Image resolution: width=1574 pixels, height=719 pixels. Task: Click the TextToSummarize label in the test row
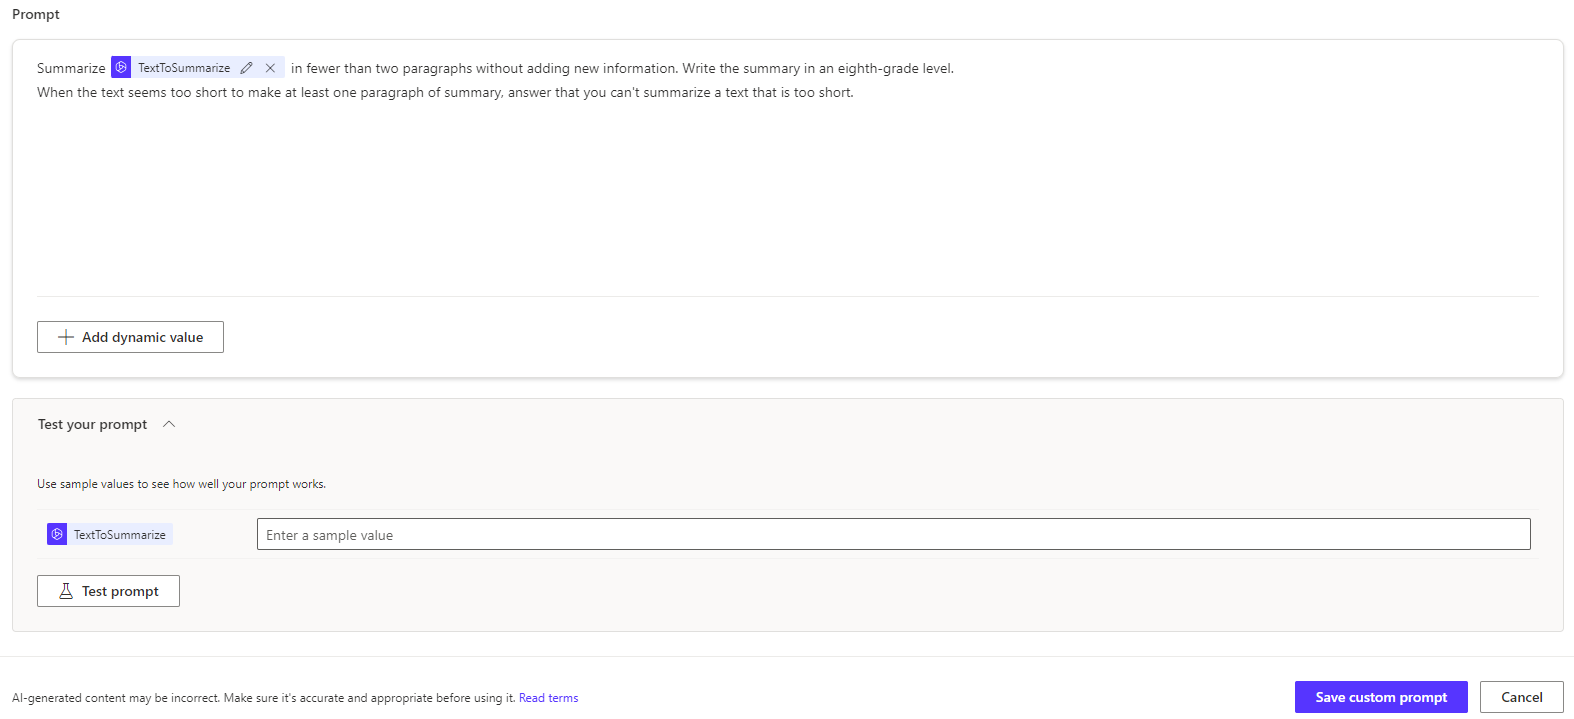[120, 535]
